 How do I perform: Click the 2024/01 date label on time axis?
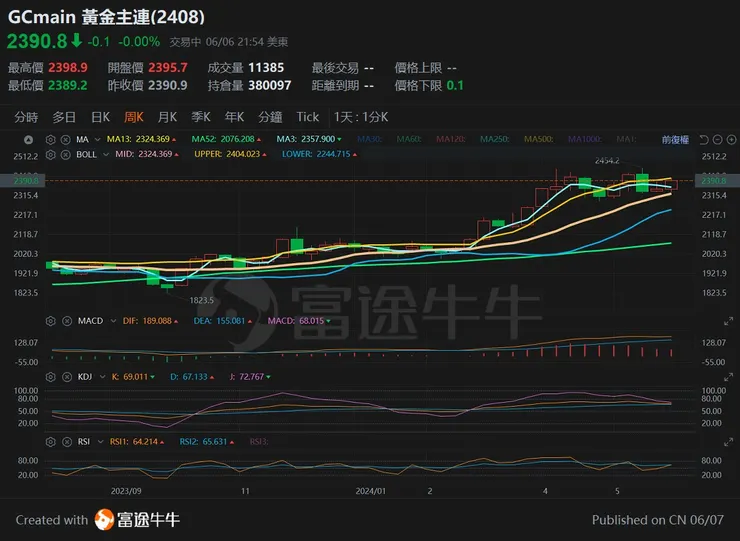[370, 491]
